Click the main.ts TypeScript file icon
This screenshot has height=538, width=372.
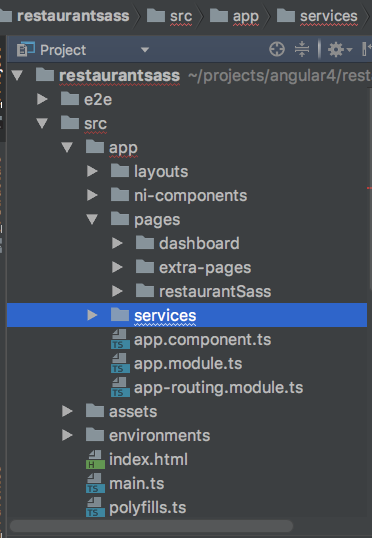tap(95, 483)
